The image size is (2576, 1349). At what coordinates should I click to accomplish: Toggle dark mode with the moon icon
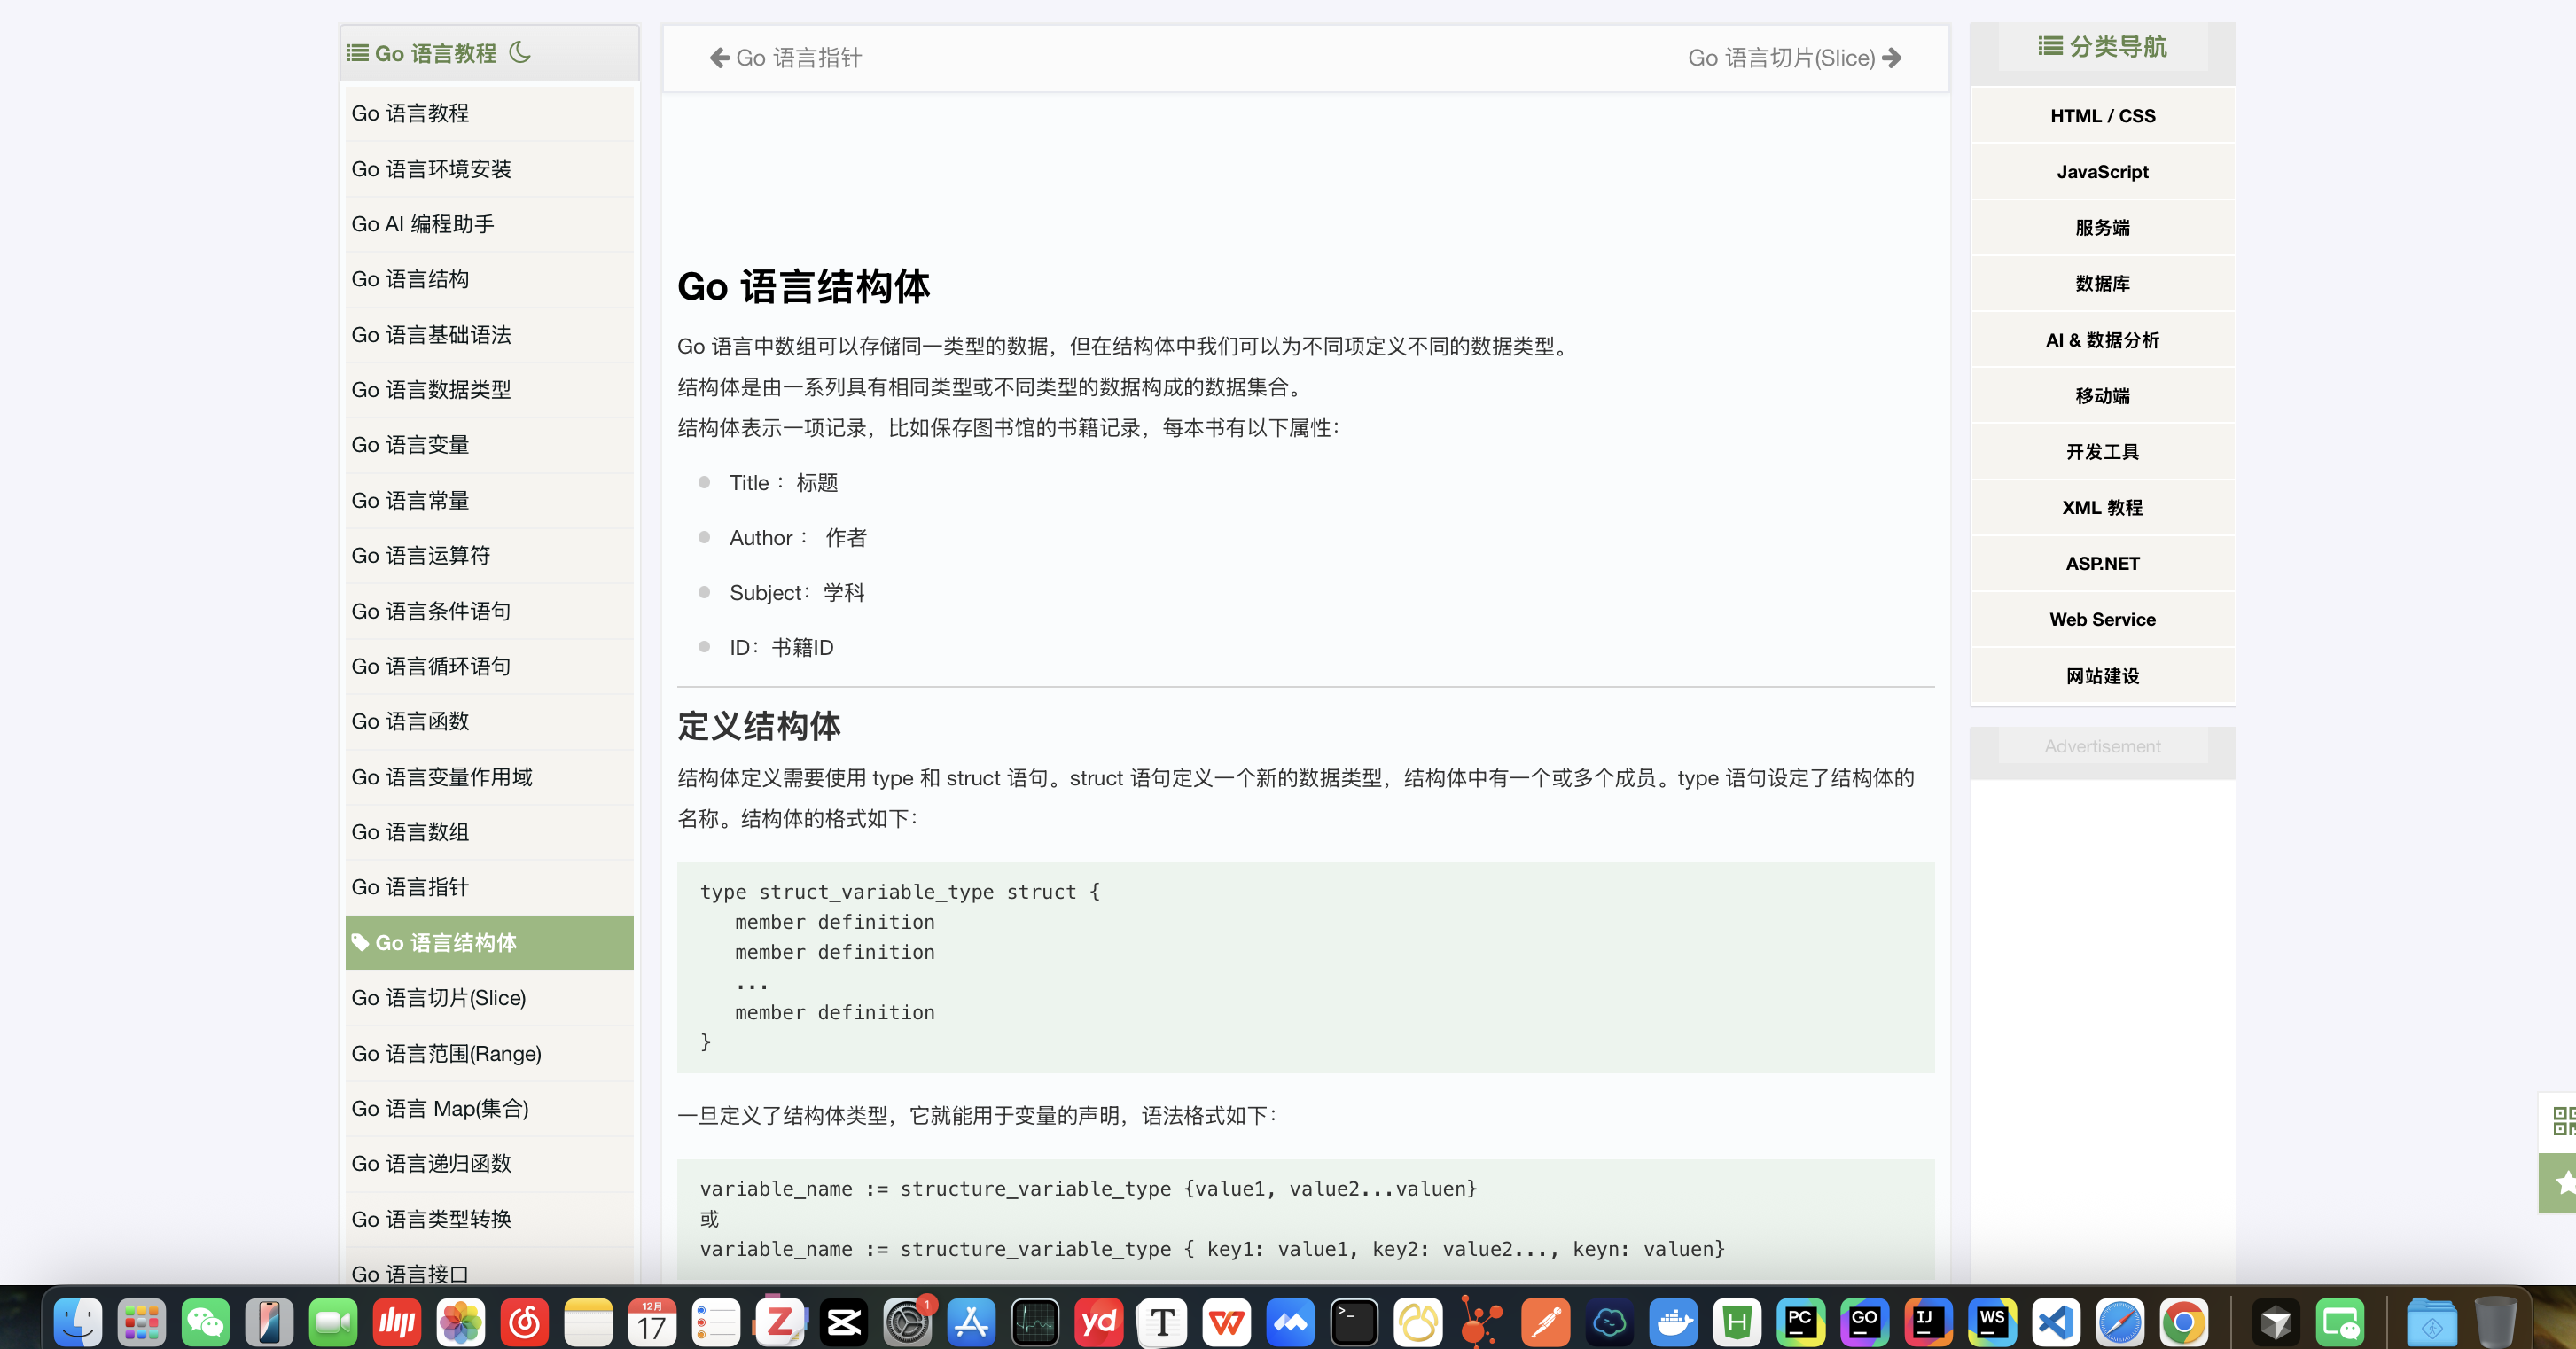pyautogui.click(x=520, y=52)
